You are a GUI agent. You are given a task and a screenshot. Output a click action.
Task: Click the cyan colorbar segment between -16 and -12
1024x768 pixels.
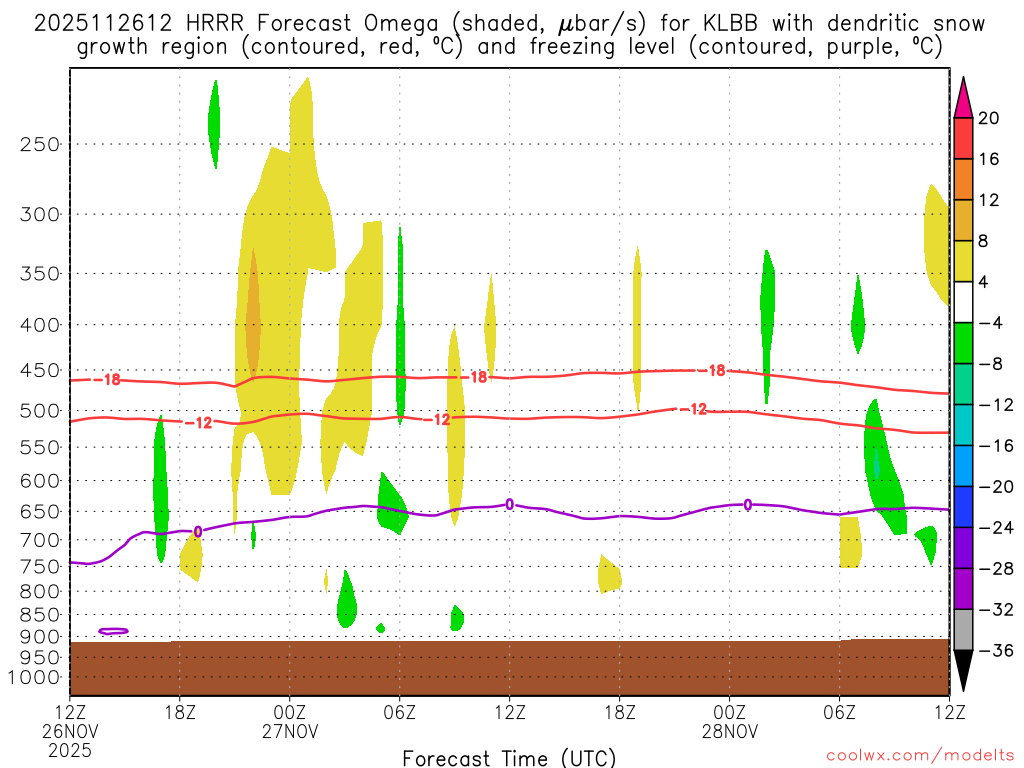pos(963,425)
